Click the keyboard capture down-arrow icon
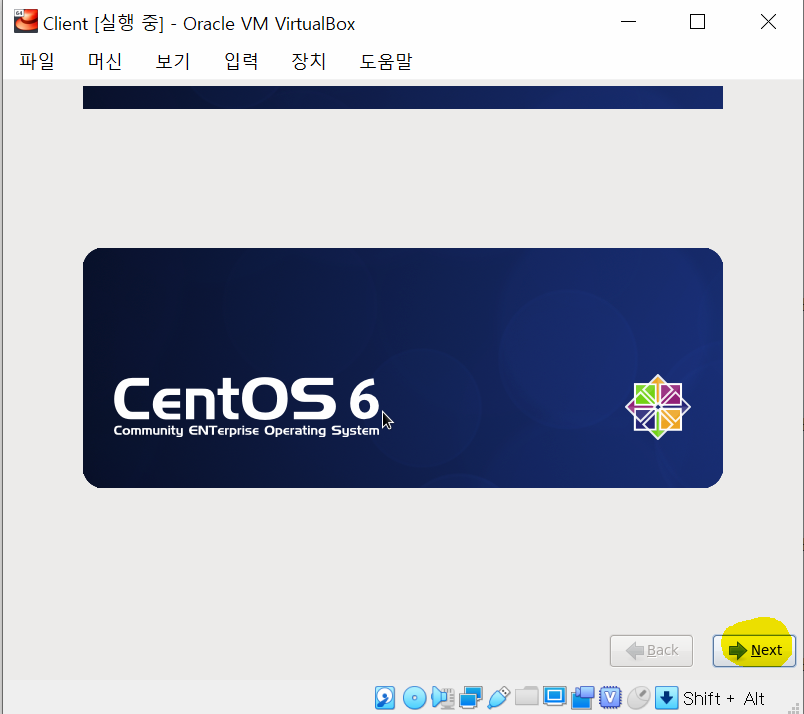Image resolution: width=804 pixels, height=714 pixels. click(667, 698)
